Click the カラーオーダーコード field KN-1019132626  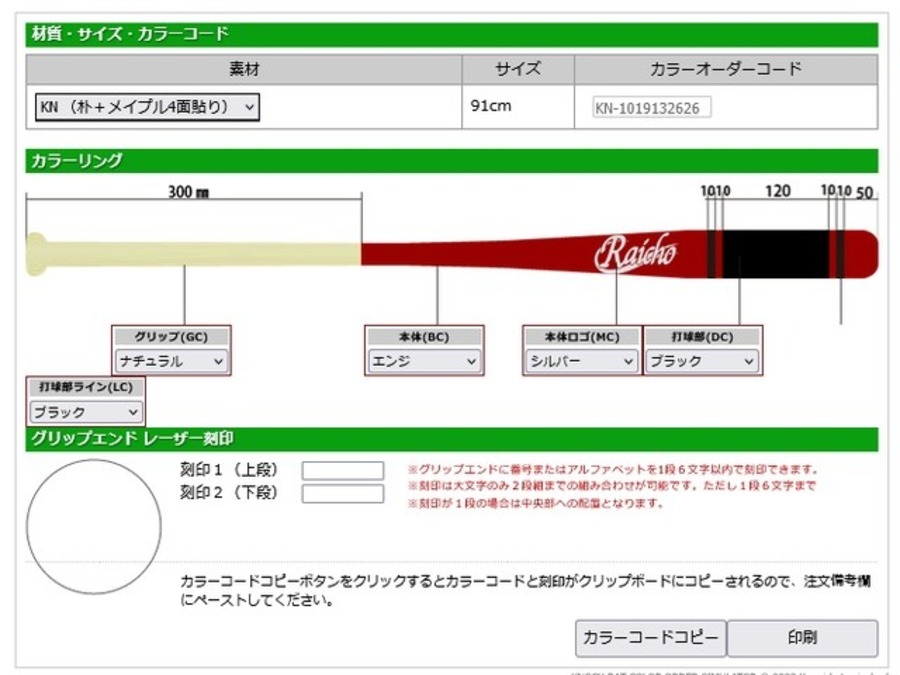(651, 107)
